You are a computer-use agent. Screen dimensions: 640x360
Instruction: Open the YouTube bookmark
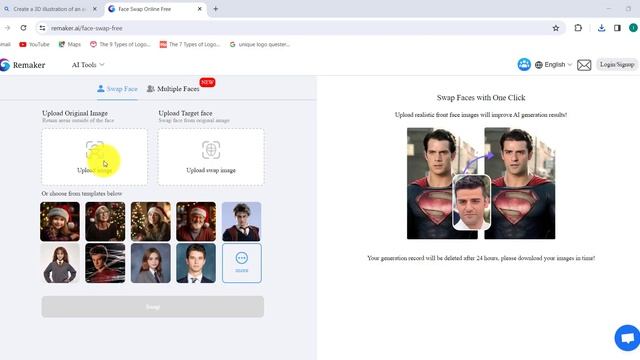click(34, 44)
